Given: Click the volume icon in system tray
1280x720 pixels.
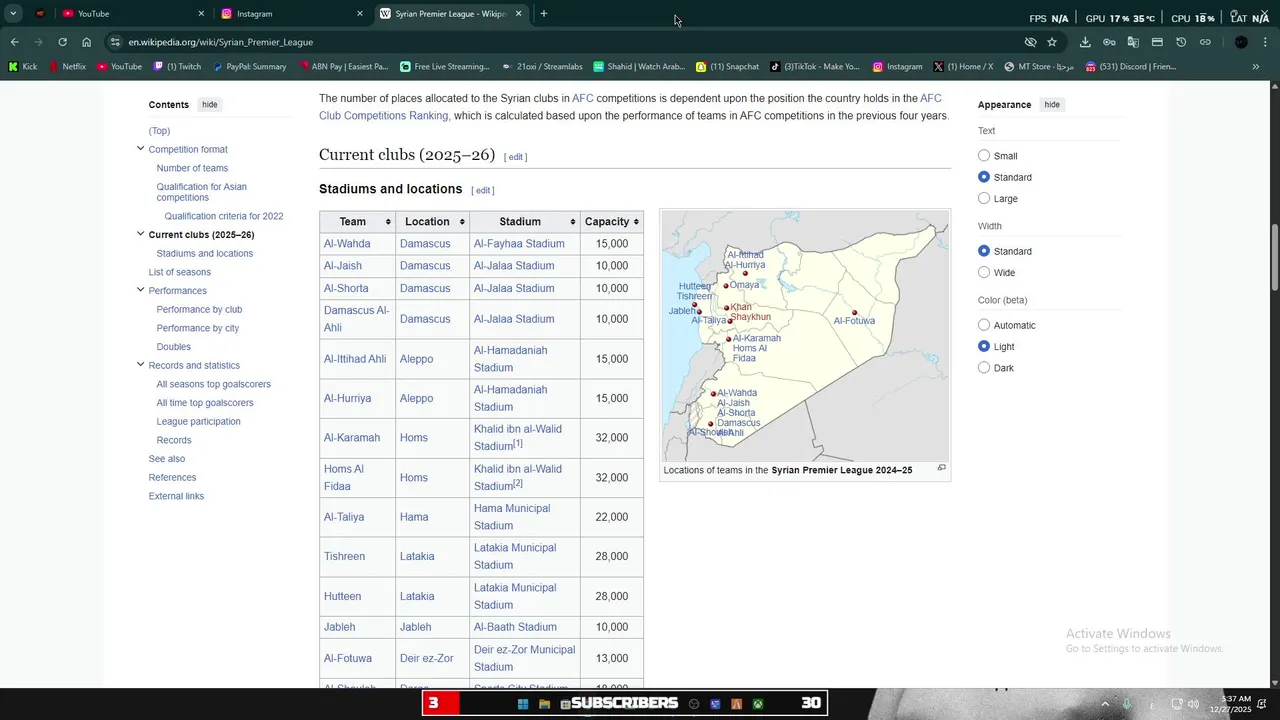Looking at the screenshot, I should pyautogui.click(x=1193, y=704).
